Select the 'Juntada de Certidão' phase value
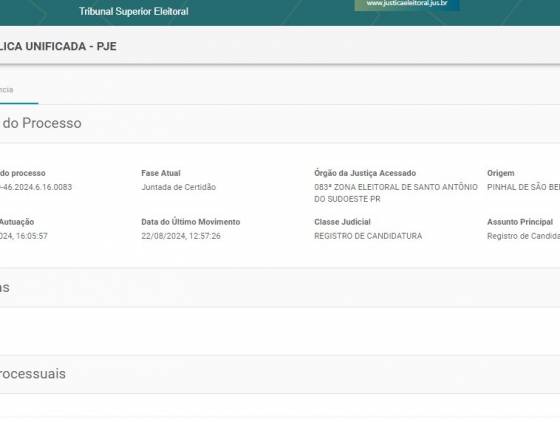The width and height of the screenshot is (560, 422). pos(179,187)
